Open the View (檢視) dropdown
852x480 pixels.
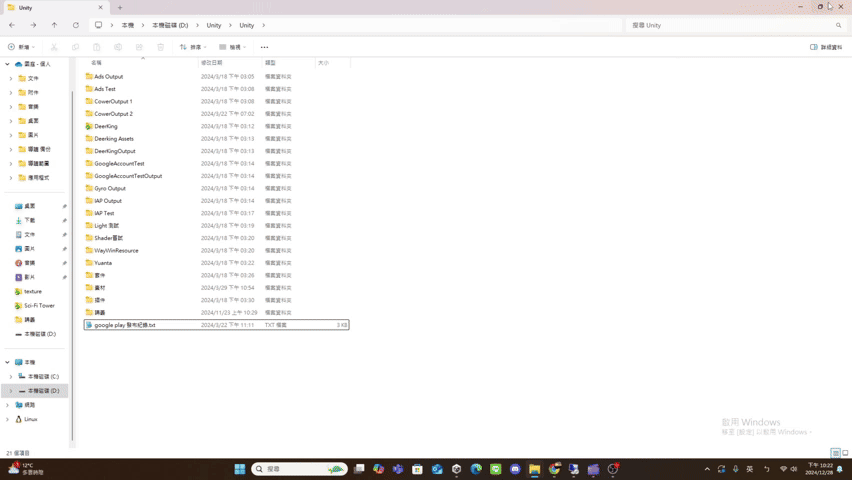tap(230, 47)
